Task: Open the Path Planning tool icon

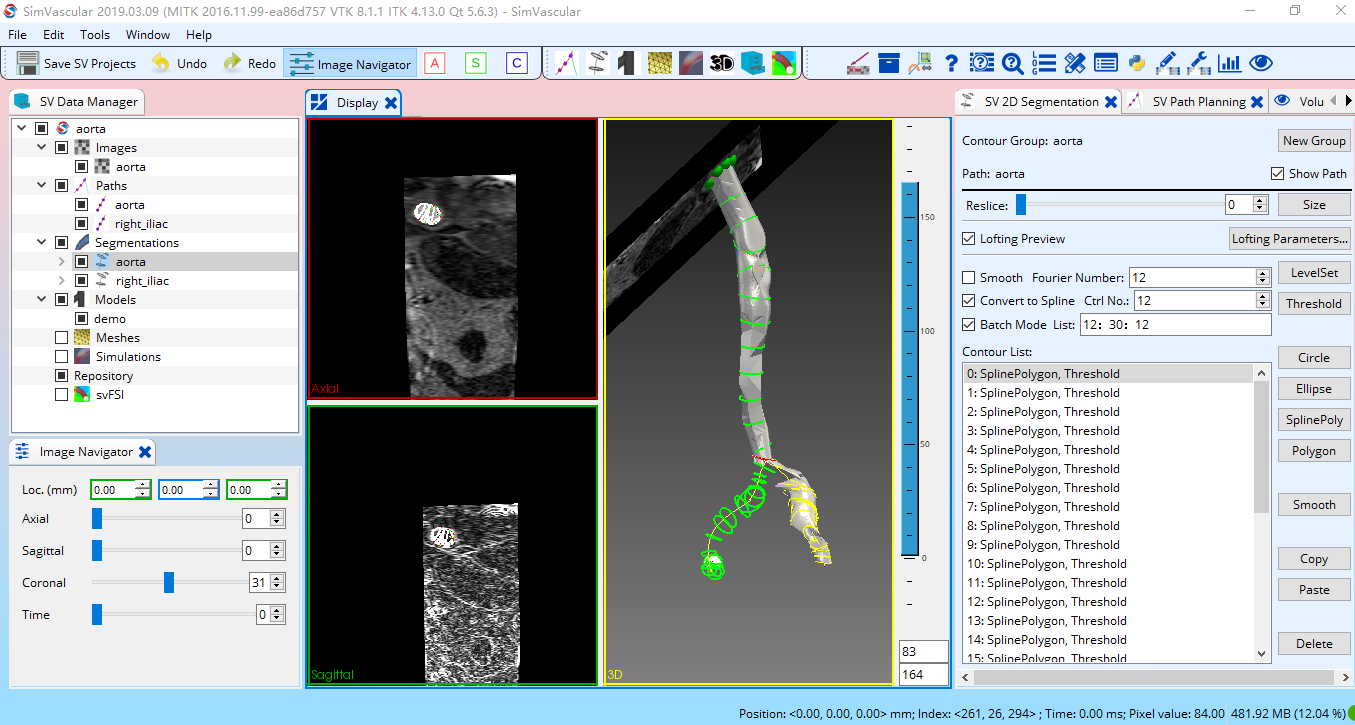Action: [x=566, y=63]
